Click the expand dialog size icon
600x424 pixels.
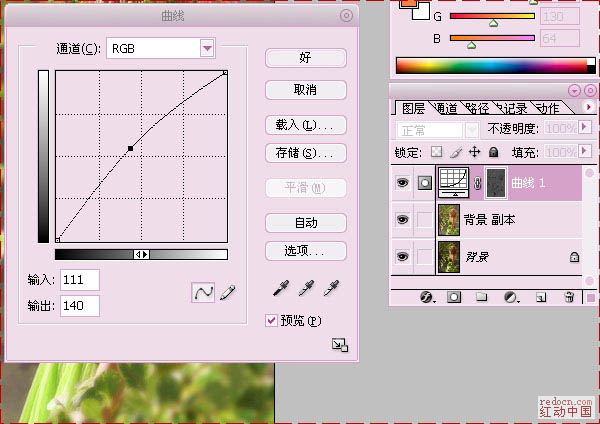tap(340, 345)
